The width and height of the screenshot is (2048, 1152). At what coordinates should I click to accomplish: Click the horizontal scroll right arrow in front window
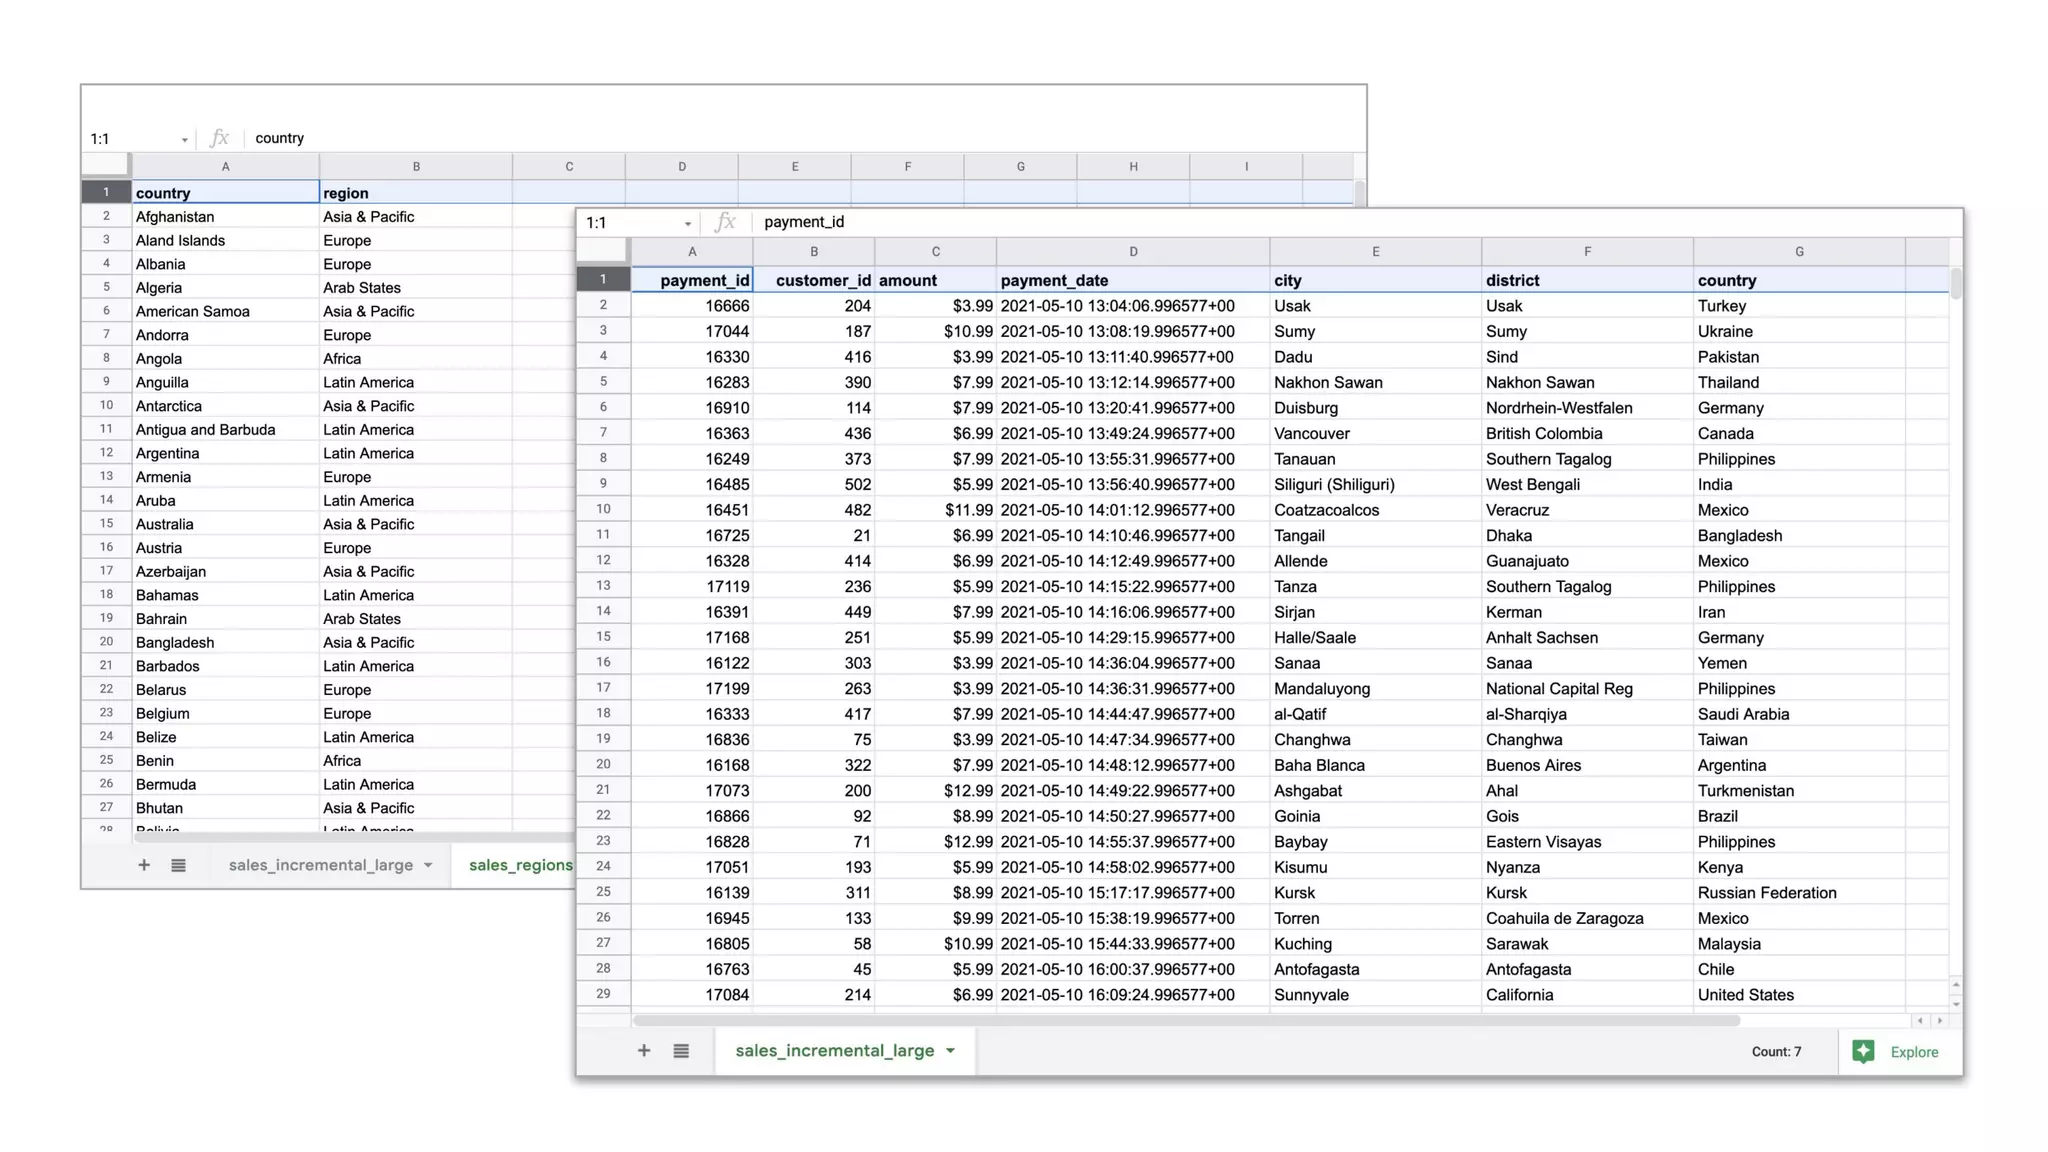point(1940,1020)
